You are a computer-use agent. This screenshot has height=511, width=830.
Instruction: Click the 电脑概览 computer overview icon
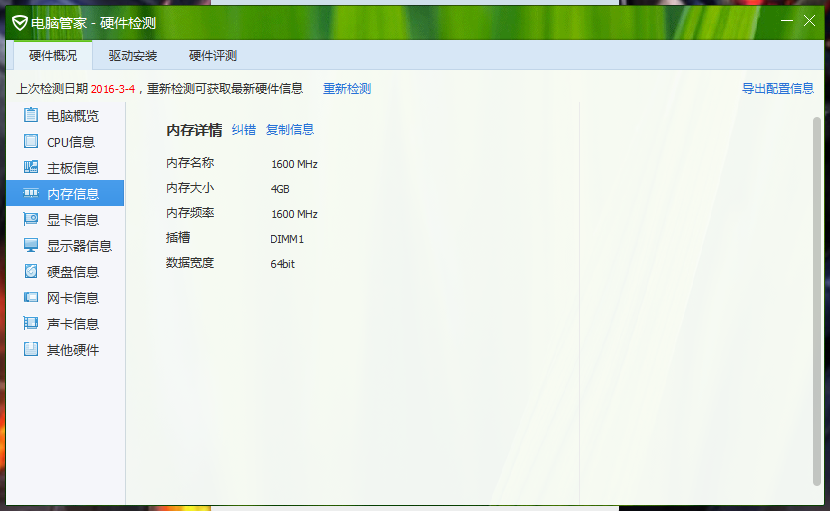pyautogui.click(x=31, y=115)
